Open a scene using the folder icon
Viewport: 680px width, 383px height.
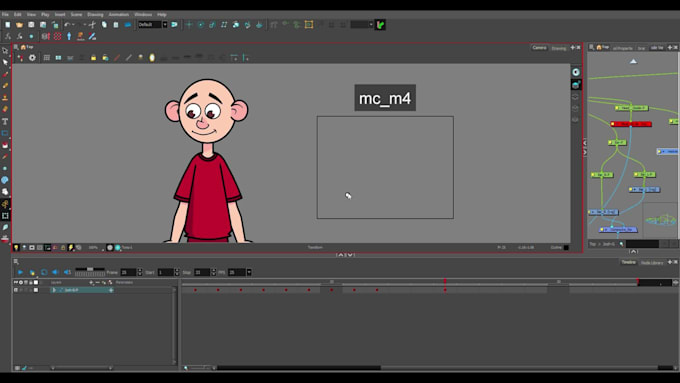coord(19,25)
